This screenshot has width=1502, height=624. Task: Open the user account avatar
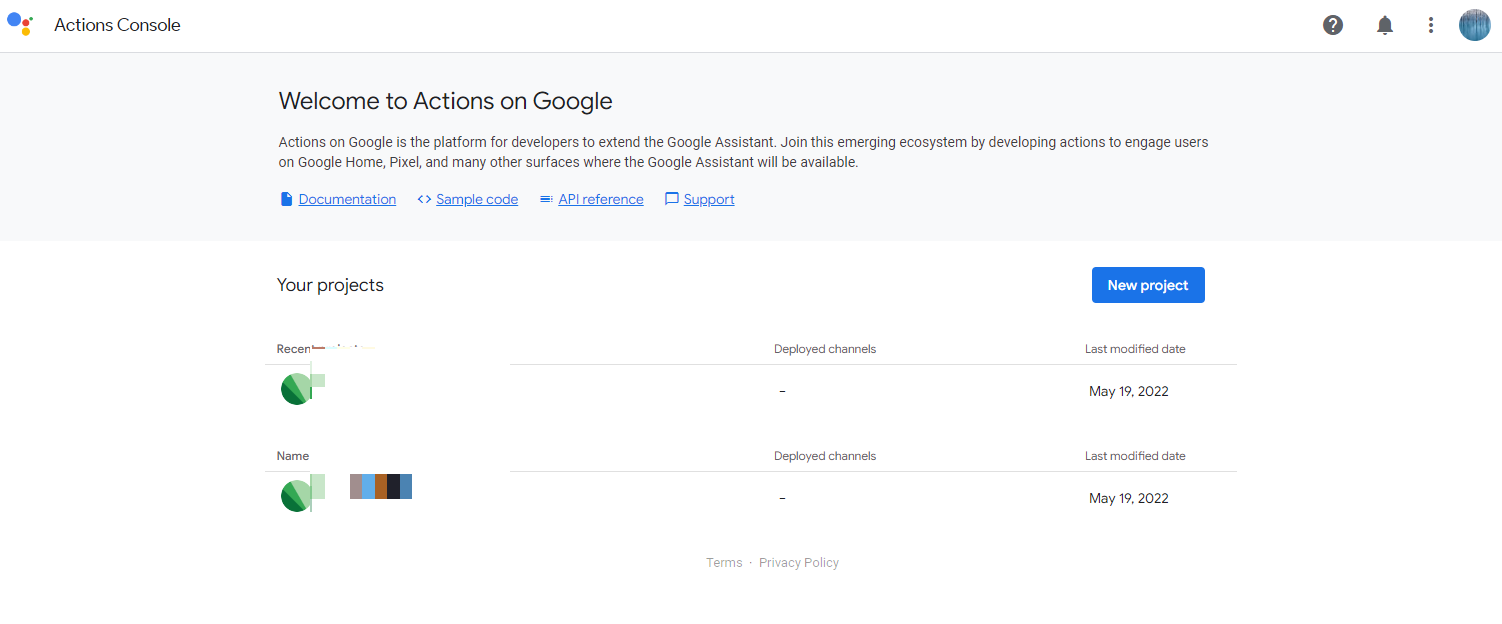1475,25
